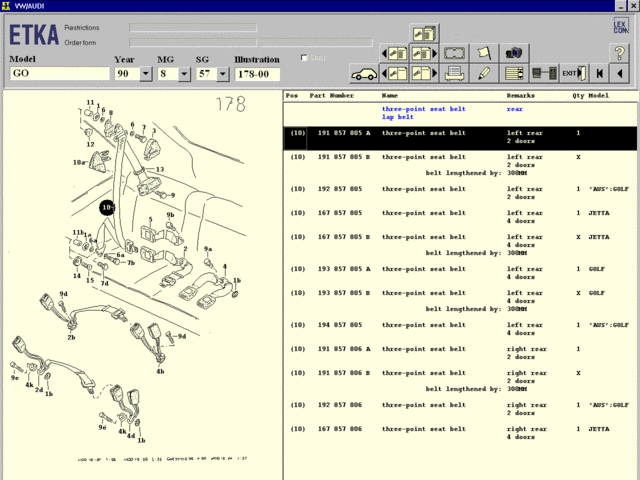
Task: Go to next blank illustration page
Action: coord(424,74)
